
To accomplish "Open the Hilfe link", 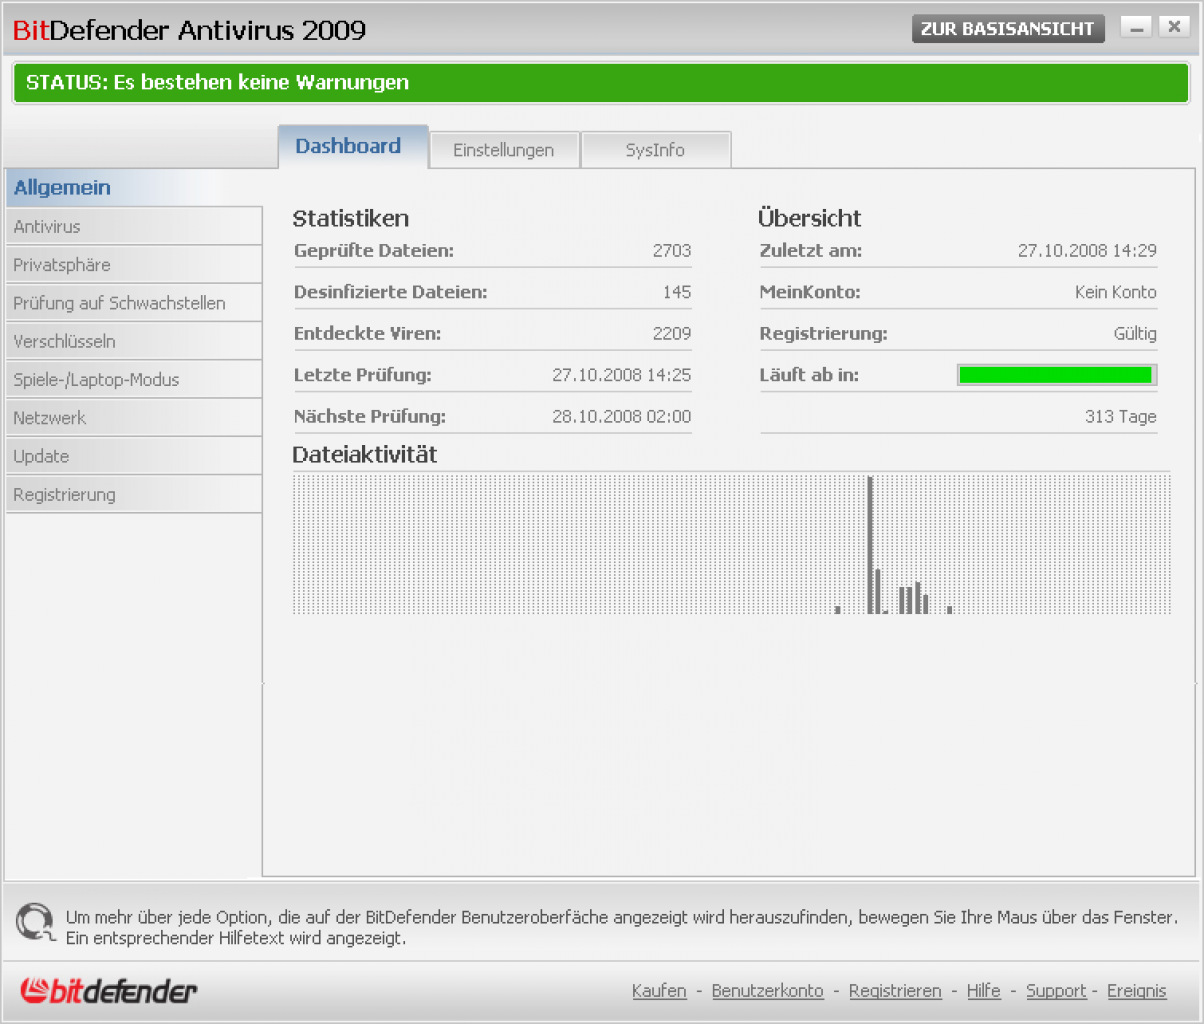I will [x=984, y=991].
